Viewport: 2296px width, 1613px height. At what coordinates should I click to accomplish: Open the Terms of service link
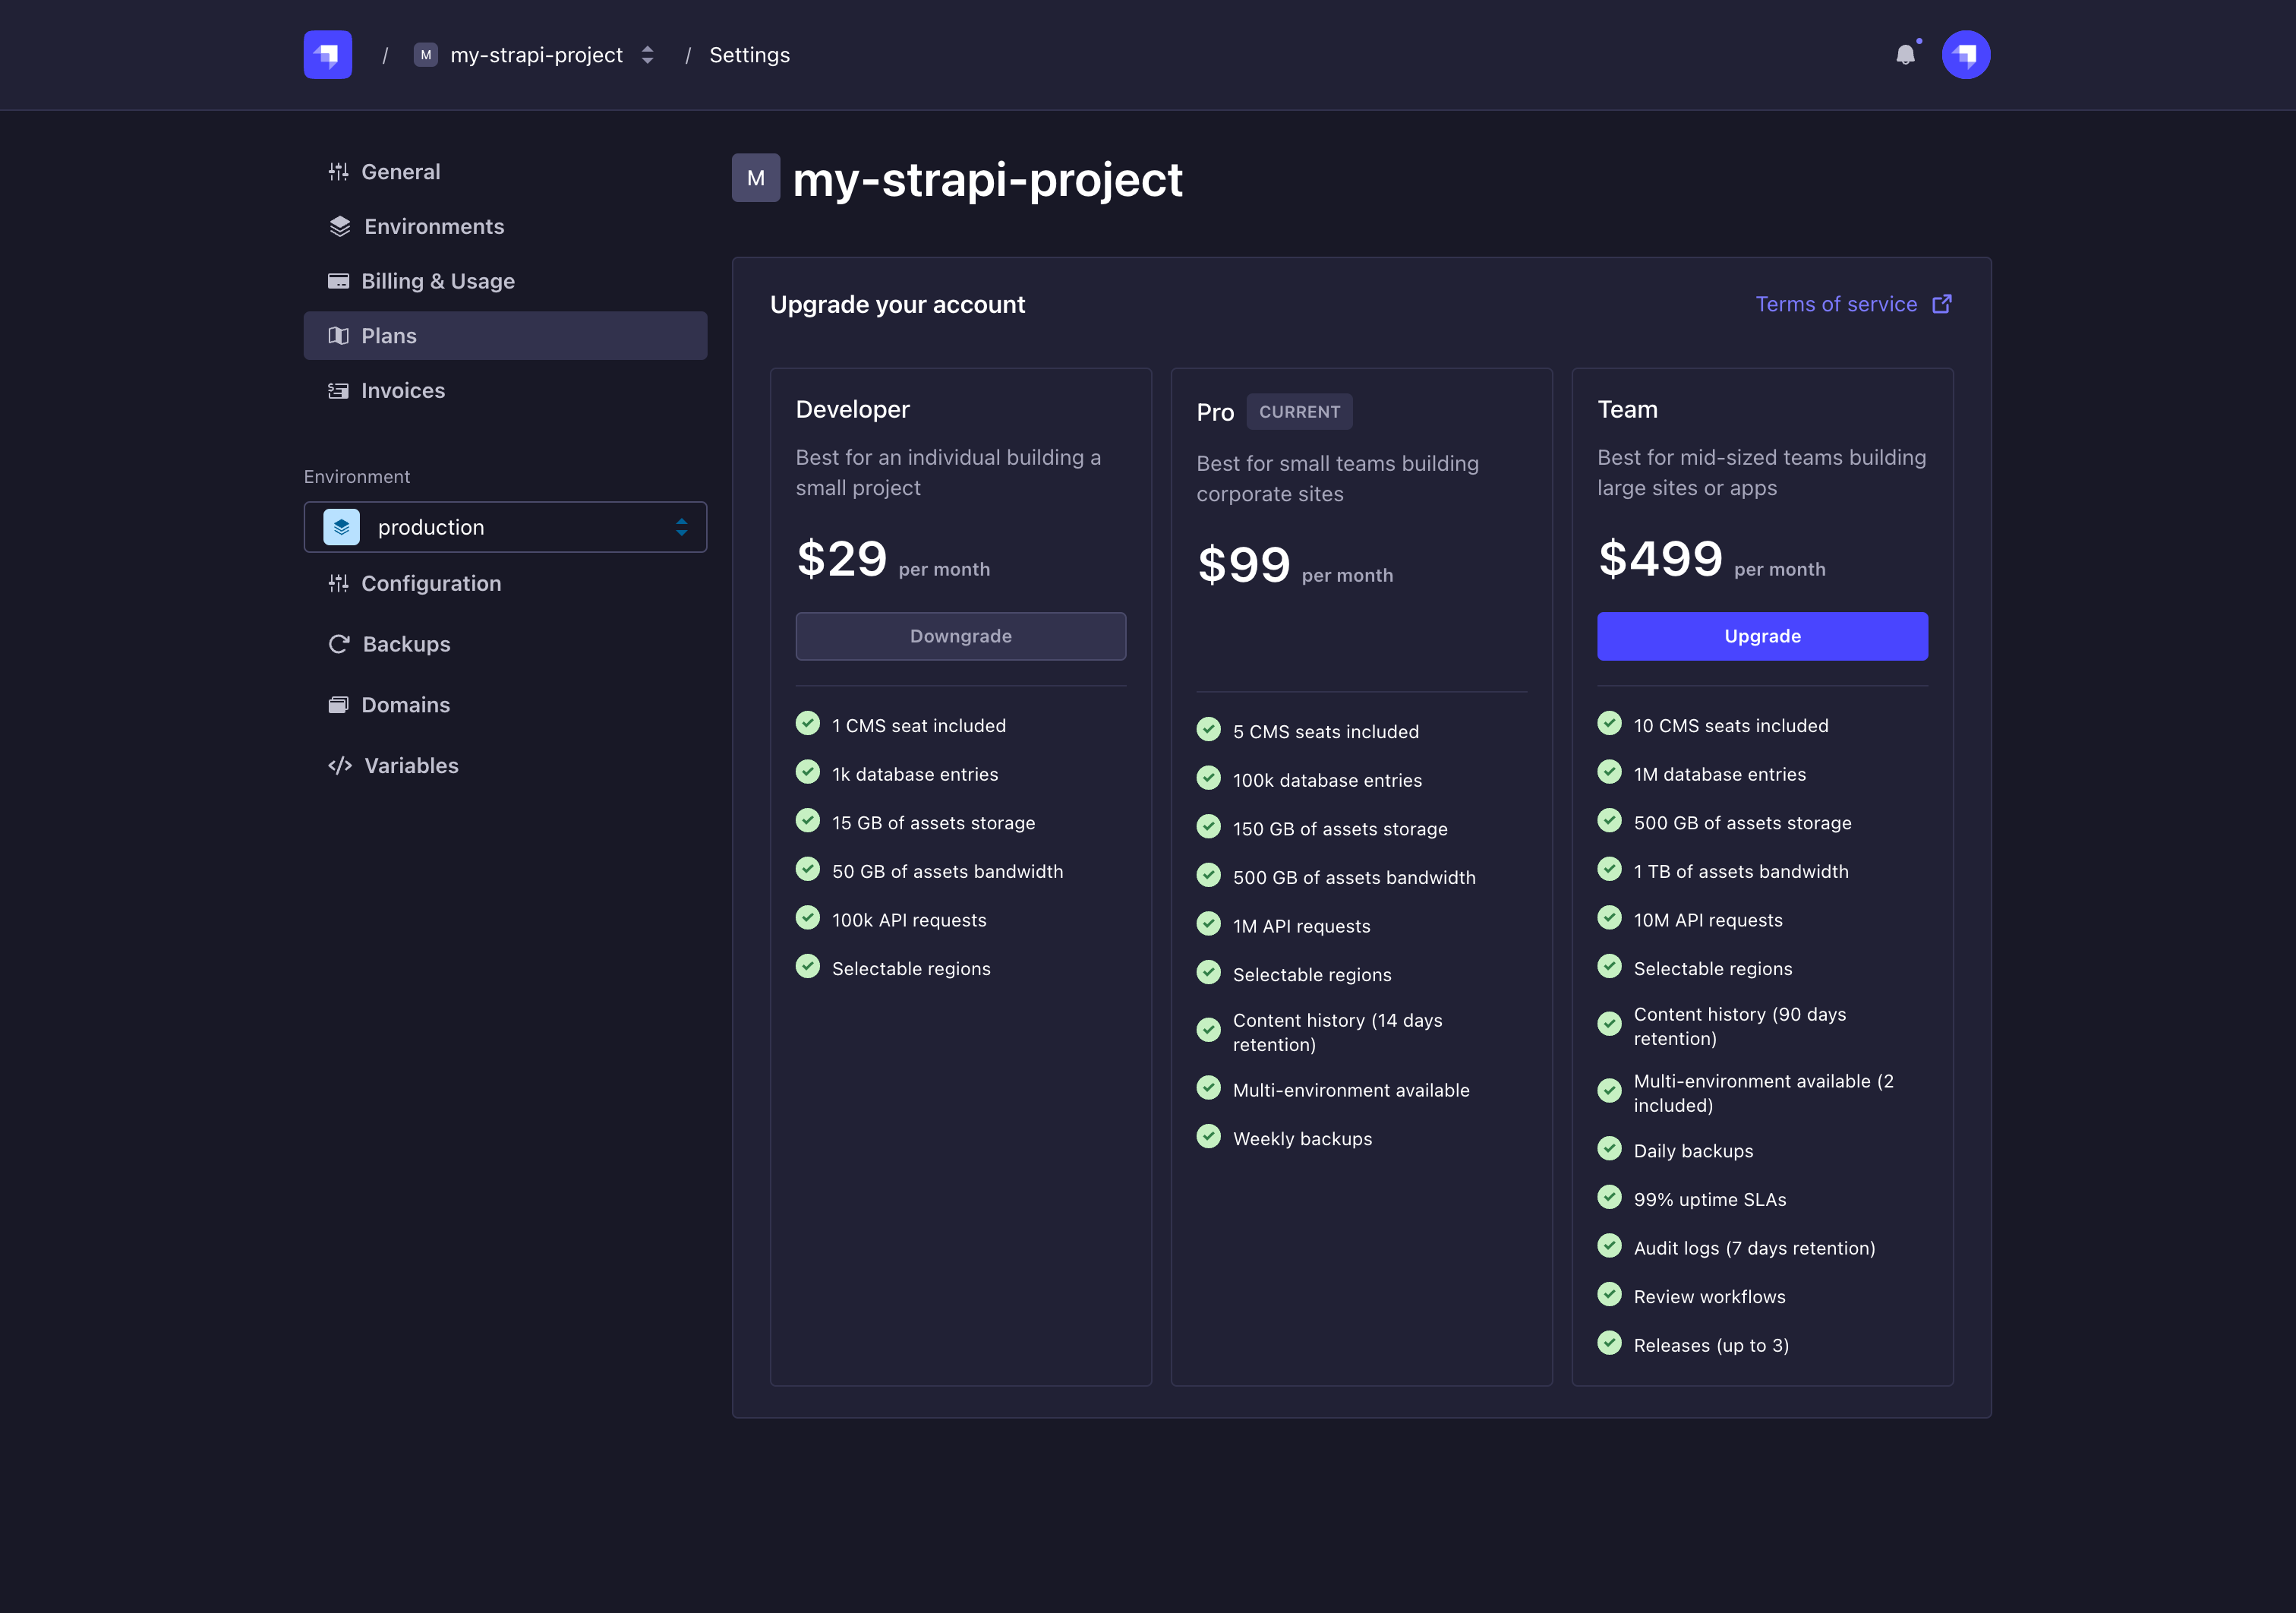point(1836,304)
